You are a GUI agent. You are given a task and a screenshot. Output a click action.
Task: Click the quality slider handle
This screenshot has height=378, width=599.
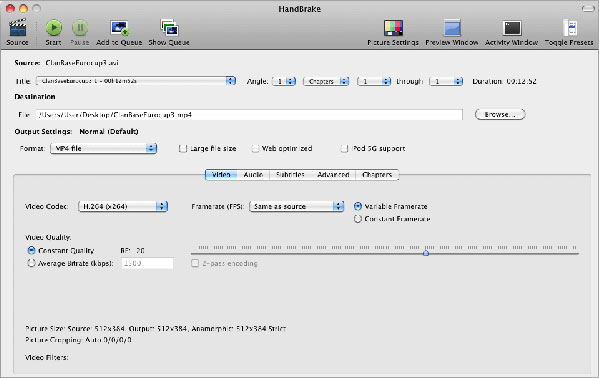point(426,253)
